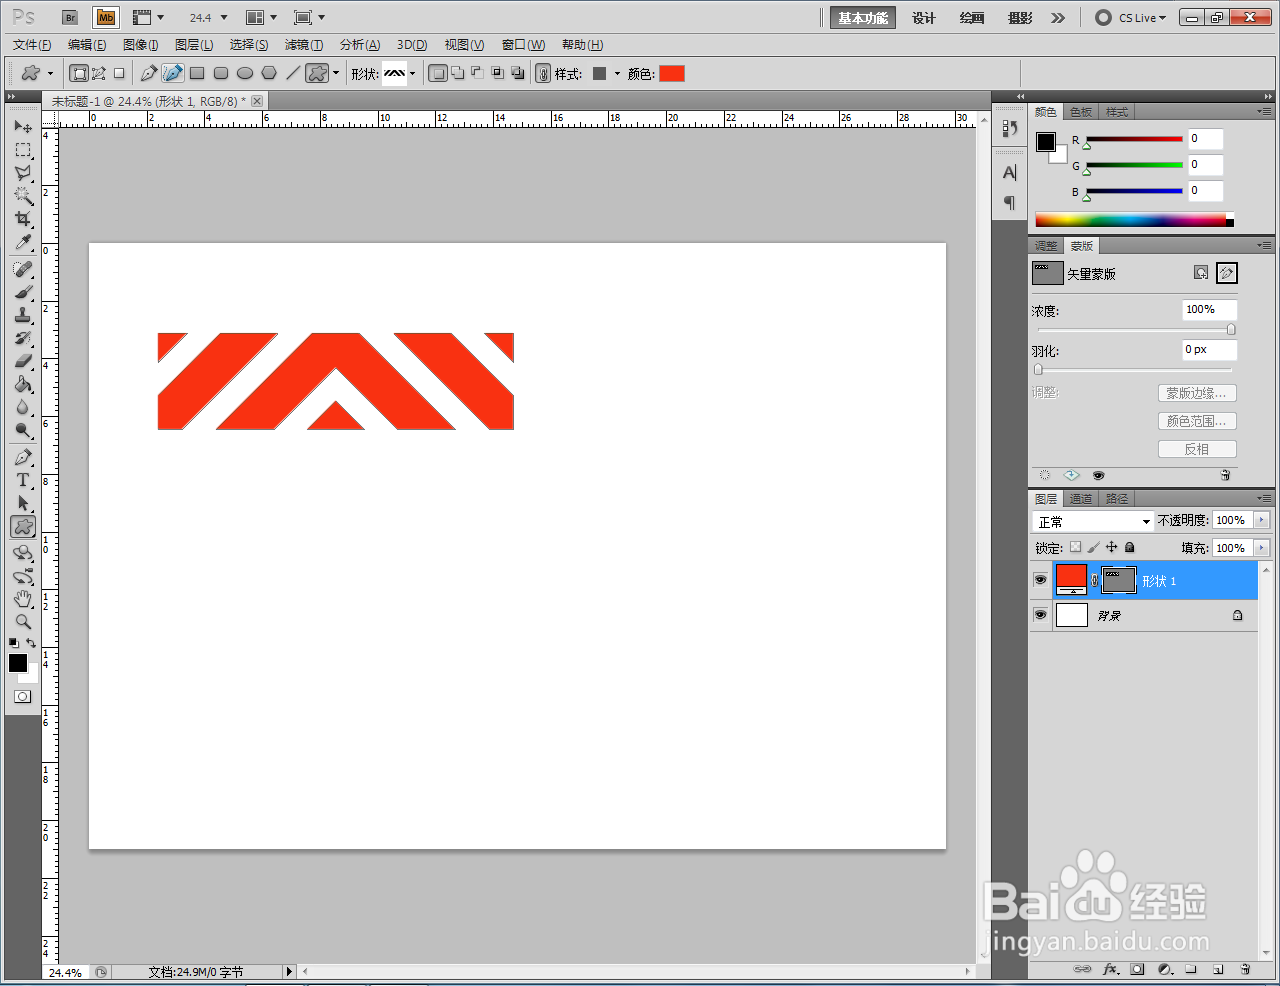Toggle lock all for the layer

1130,547
